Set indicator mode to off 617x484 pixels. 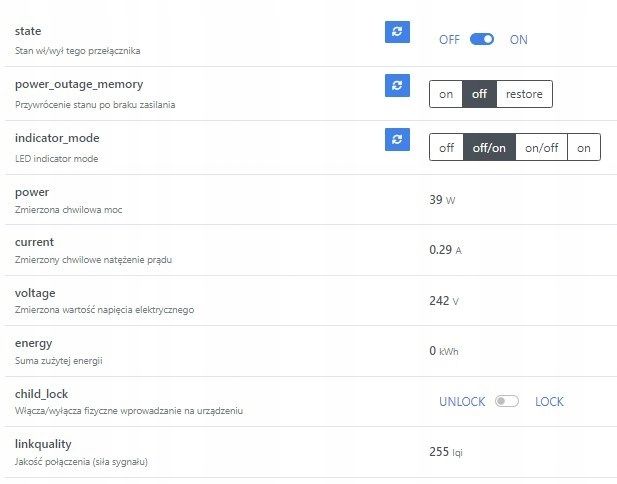click(x=446, y=148)
